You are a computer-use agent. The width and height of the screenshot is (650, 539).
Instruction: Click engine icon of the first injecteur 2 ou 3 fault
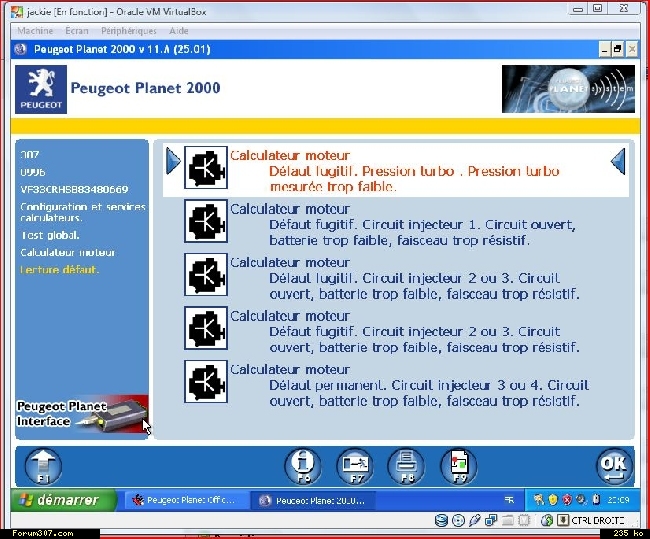pos(206,274)
